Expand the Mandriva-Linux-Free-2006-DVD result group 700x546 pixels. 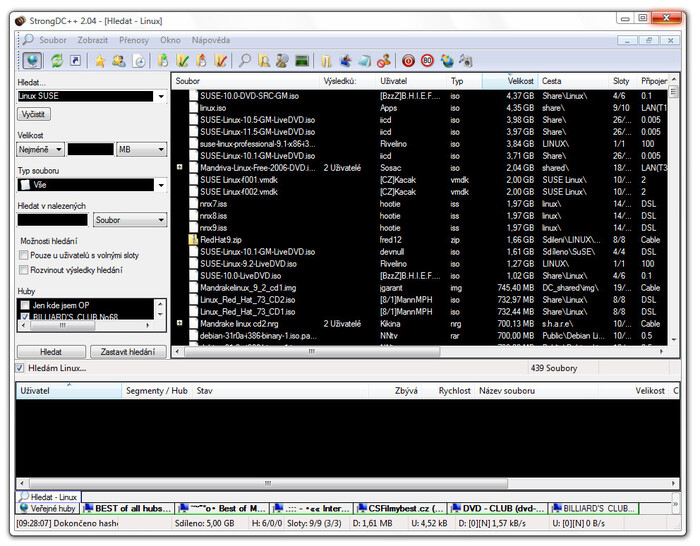(179, 168)
